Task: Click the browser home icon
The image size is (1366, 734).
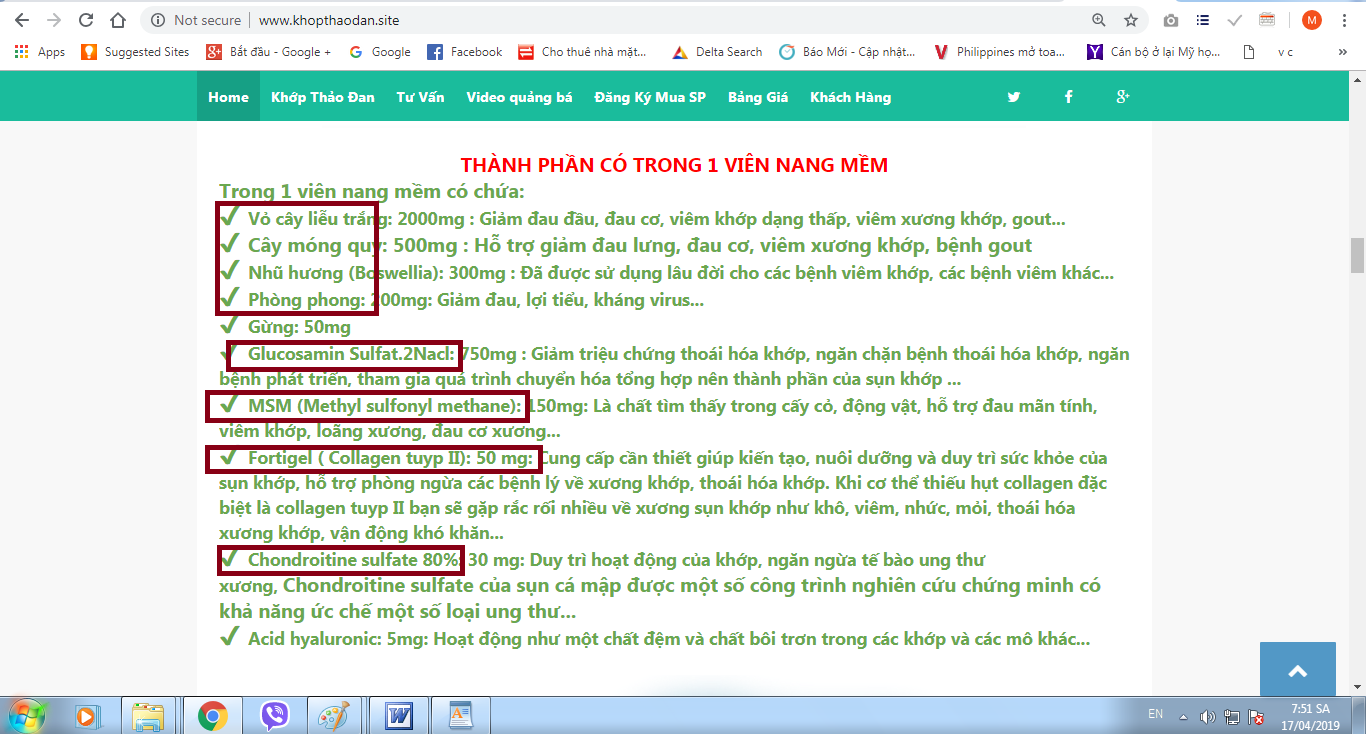Action: tap(118, 20)
